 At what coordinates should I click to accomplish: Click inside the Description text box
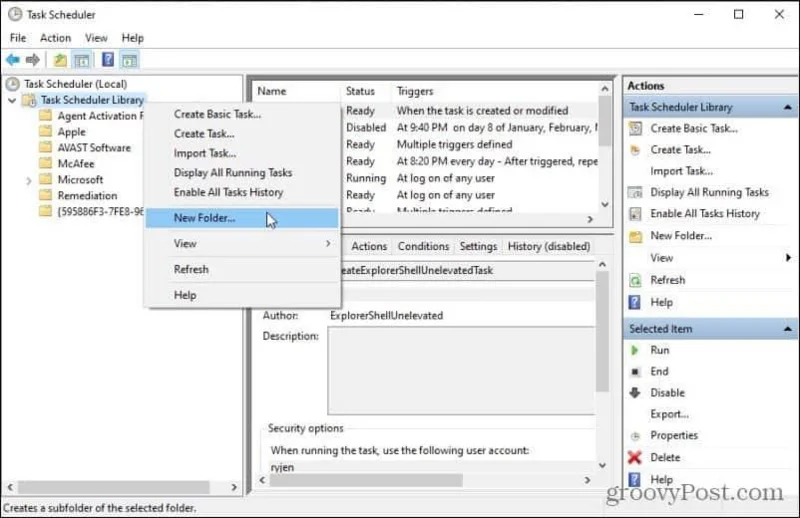(x=461, y=371)
